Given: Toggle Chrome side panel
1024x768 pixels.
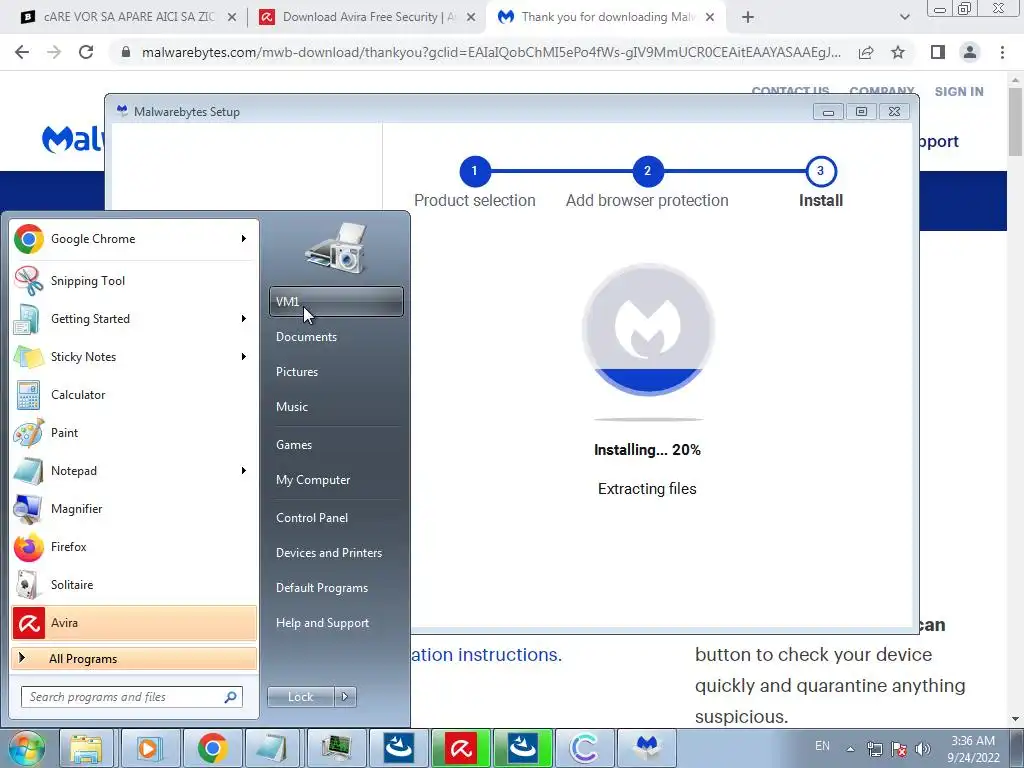Looking at the screenshot, I should point(938,52).
